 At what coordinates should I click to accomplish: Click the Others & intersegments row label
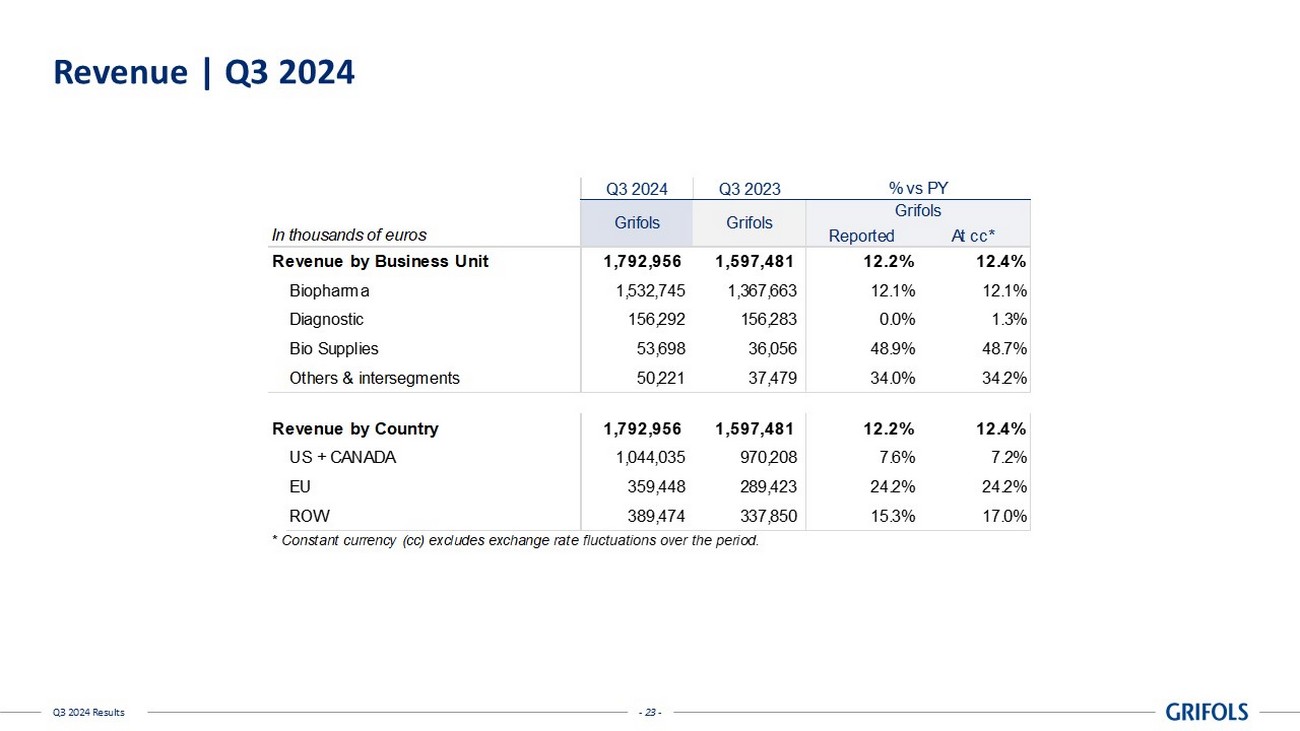374,378
